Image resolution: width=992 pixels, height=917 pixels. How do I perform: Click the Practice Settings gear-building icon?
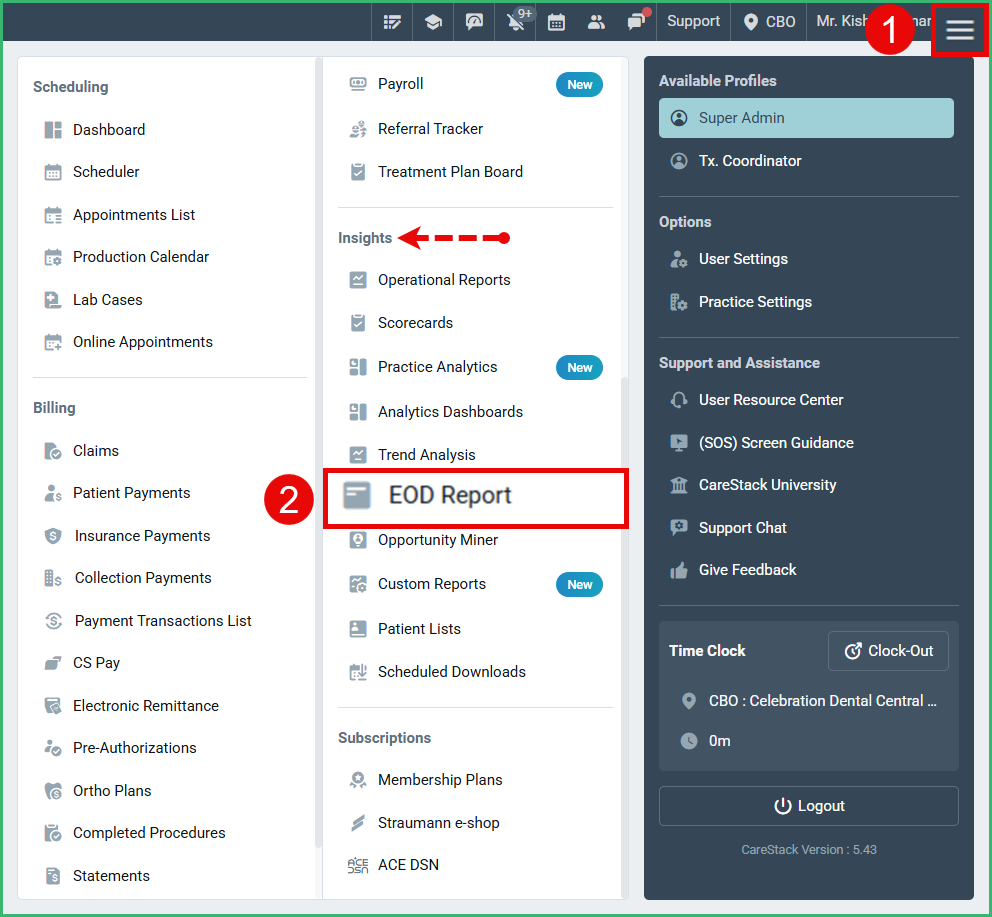point(679,302)
